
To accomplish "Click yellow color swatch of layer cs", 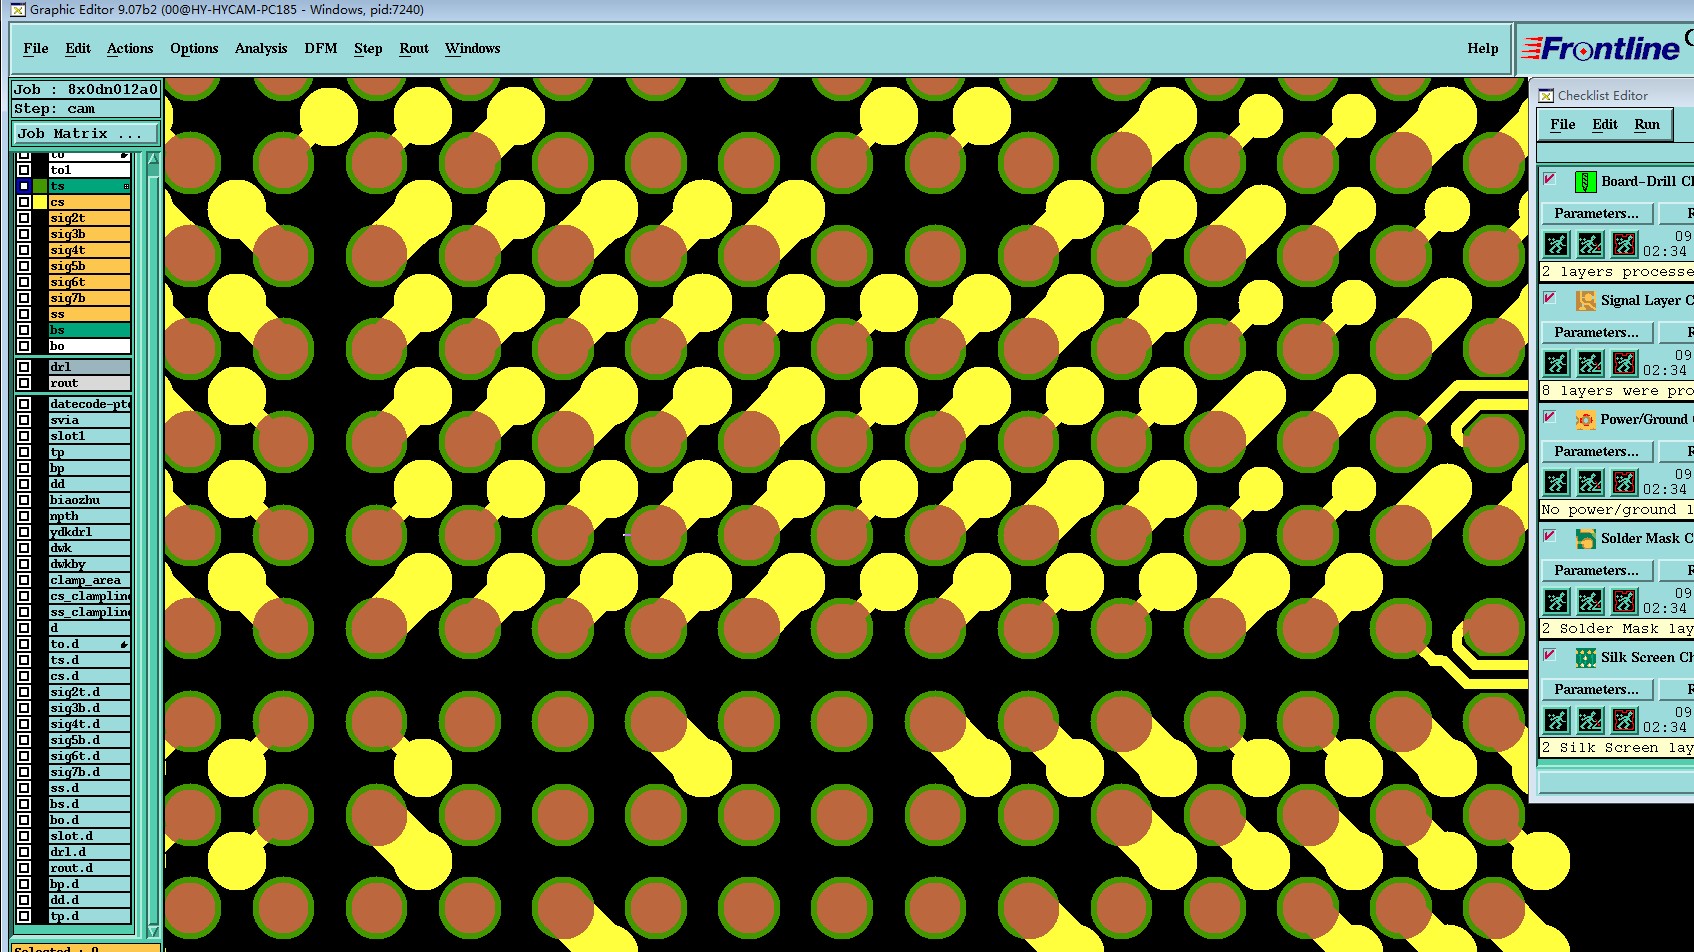I will point(40,202).
